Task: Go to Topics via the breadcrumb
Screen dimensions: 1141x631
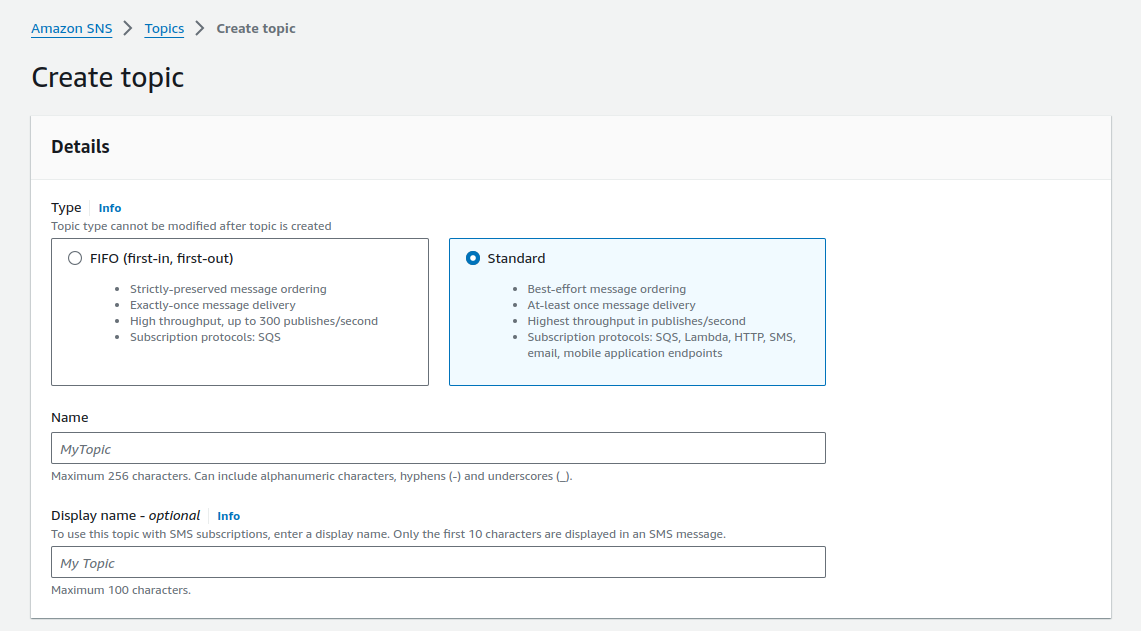Action: coord(164,29)
